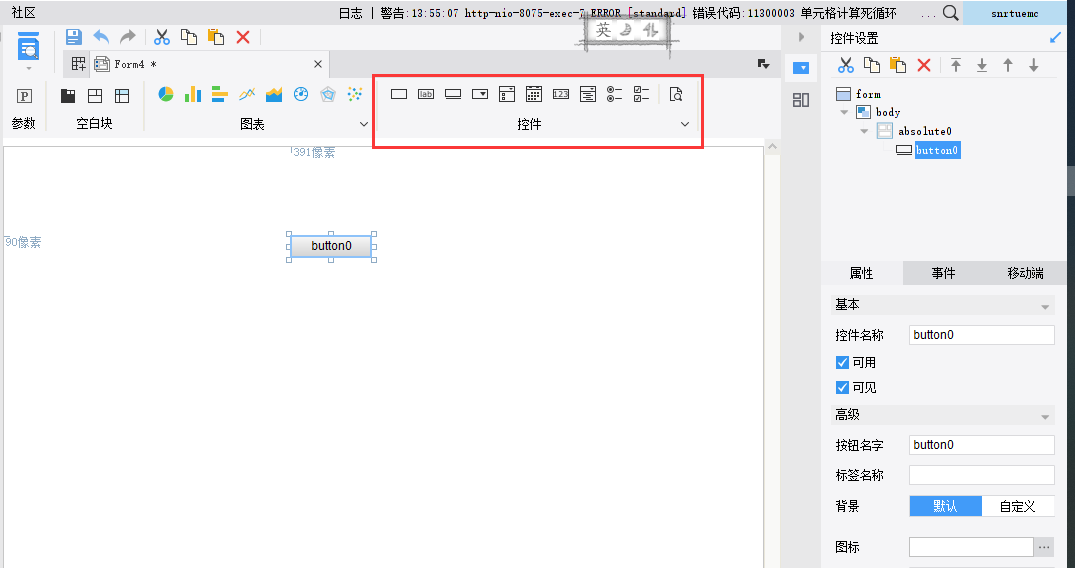The height and width of the screenshot is (568, 1075).
Task: Close the Form4 tab
Action: (x=317, y=64)
